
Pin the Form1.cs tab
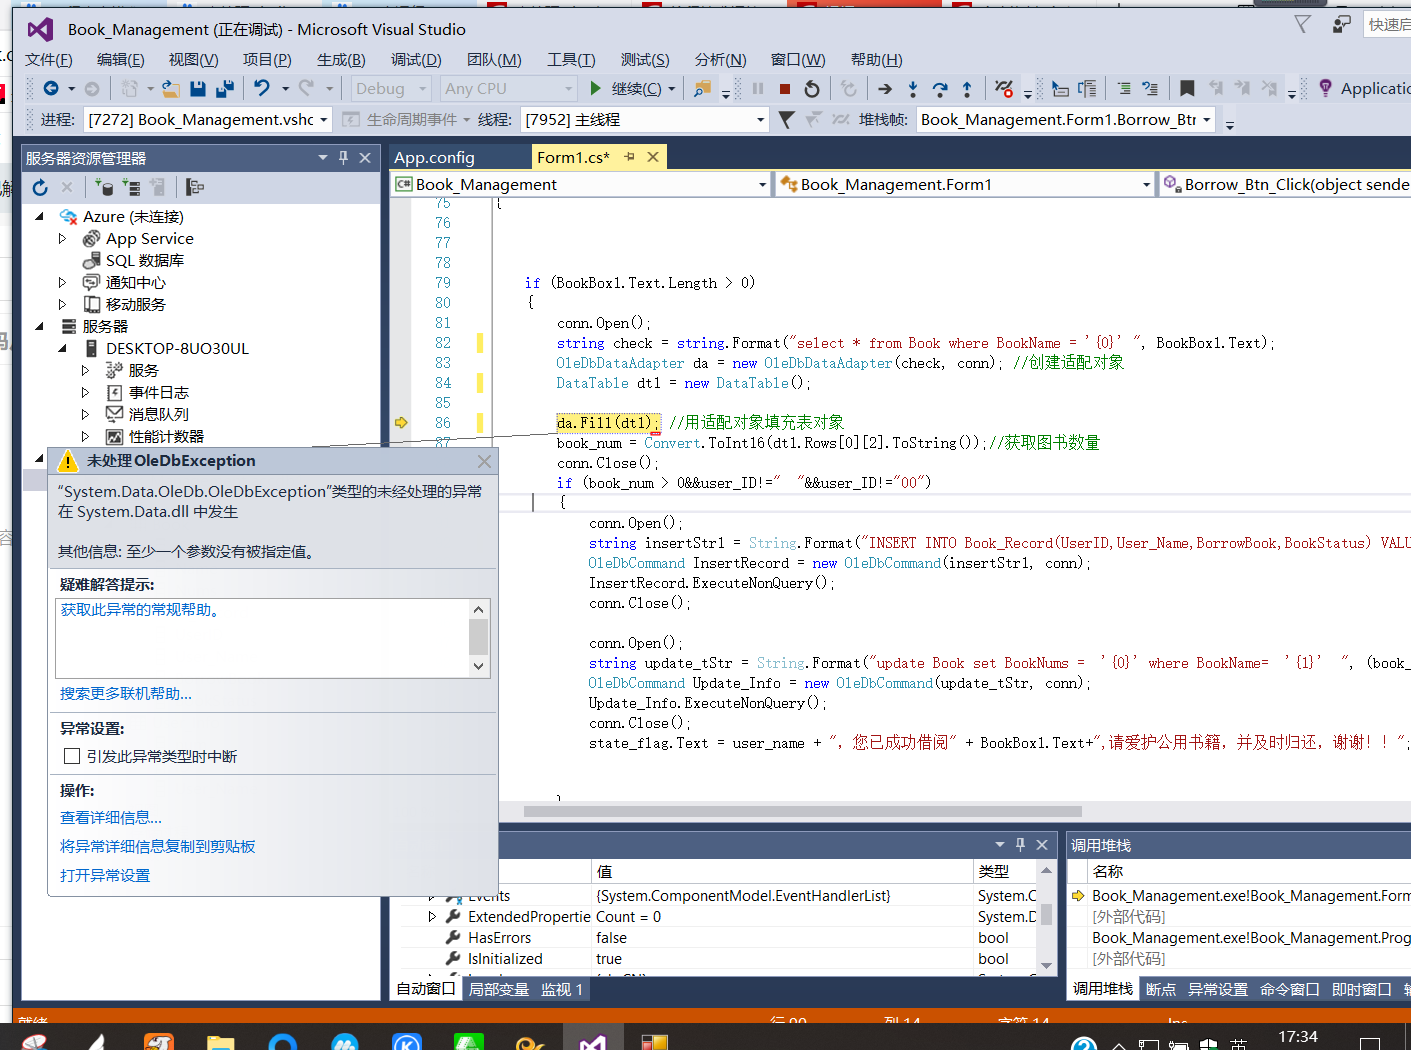point(629,157)
